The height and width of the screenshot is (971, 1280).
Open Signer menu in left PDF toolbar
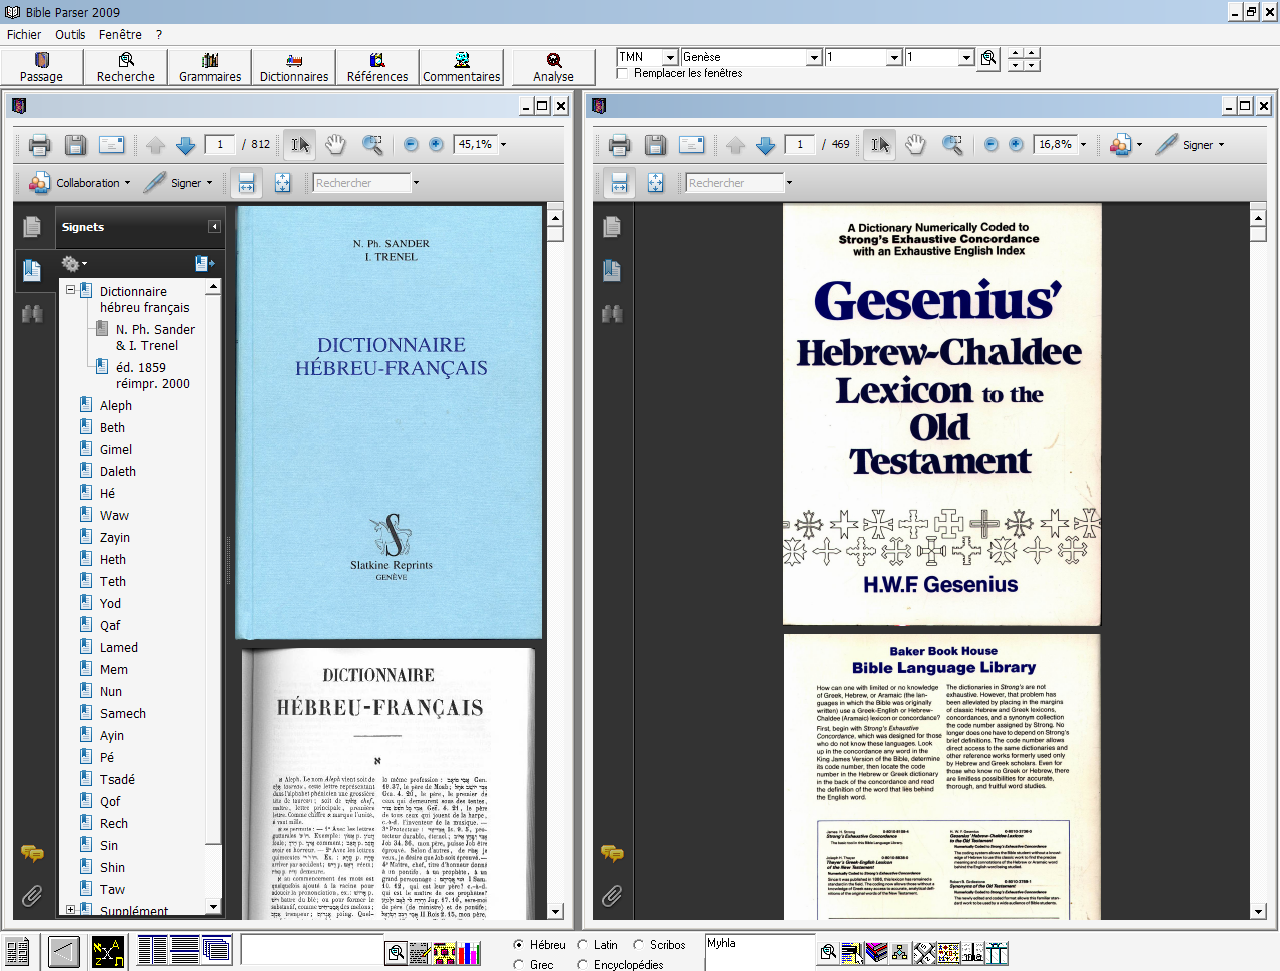(x=179, y=183)
